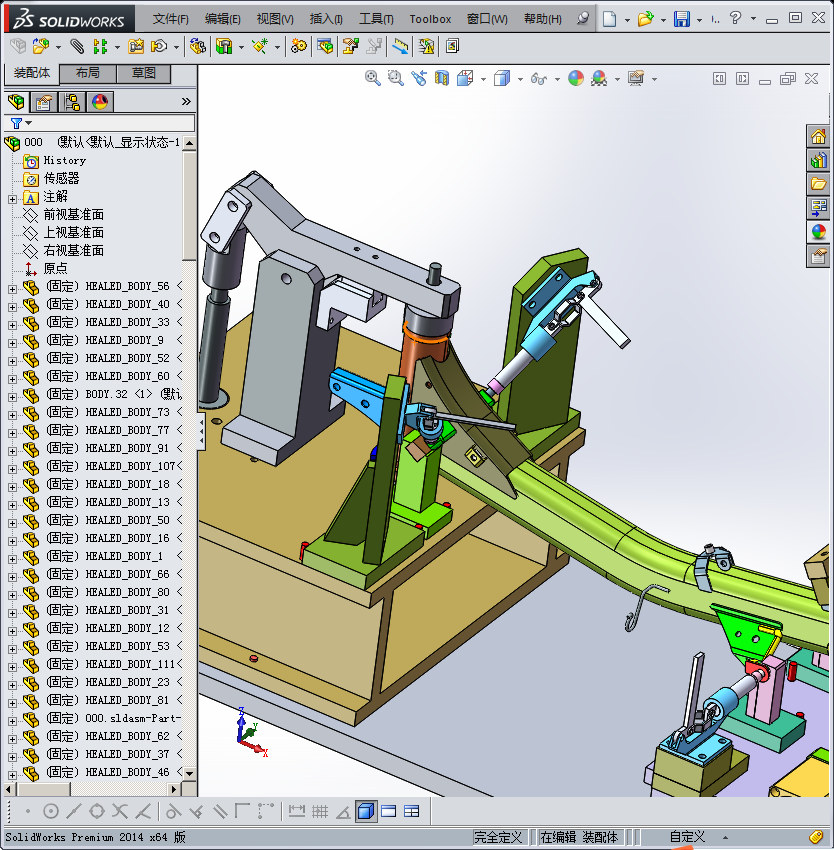Viewport: 834px width, 850px height.
Task: Open the DisplayManager tab in left panel
Action: [100, 101]
